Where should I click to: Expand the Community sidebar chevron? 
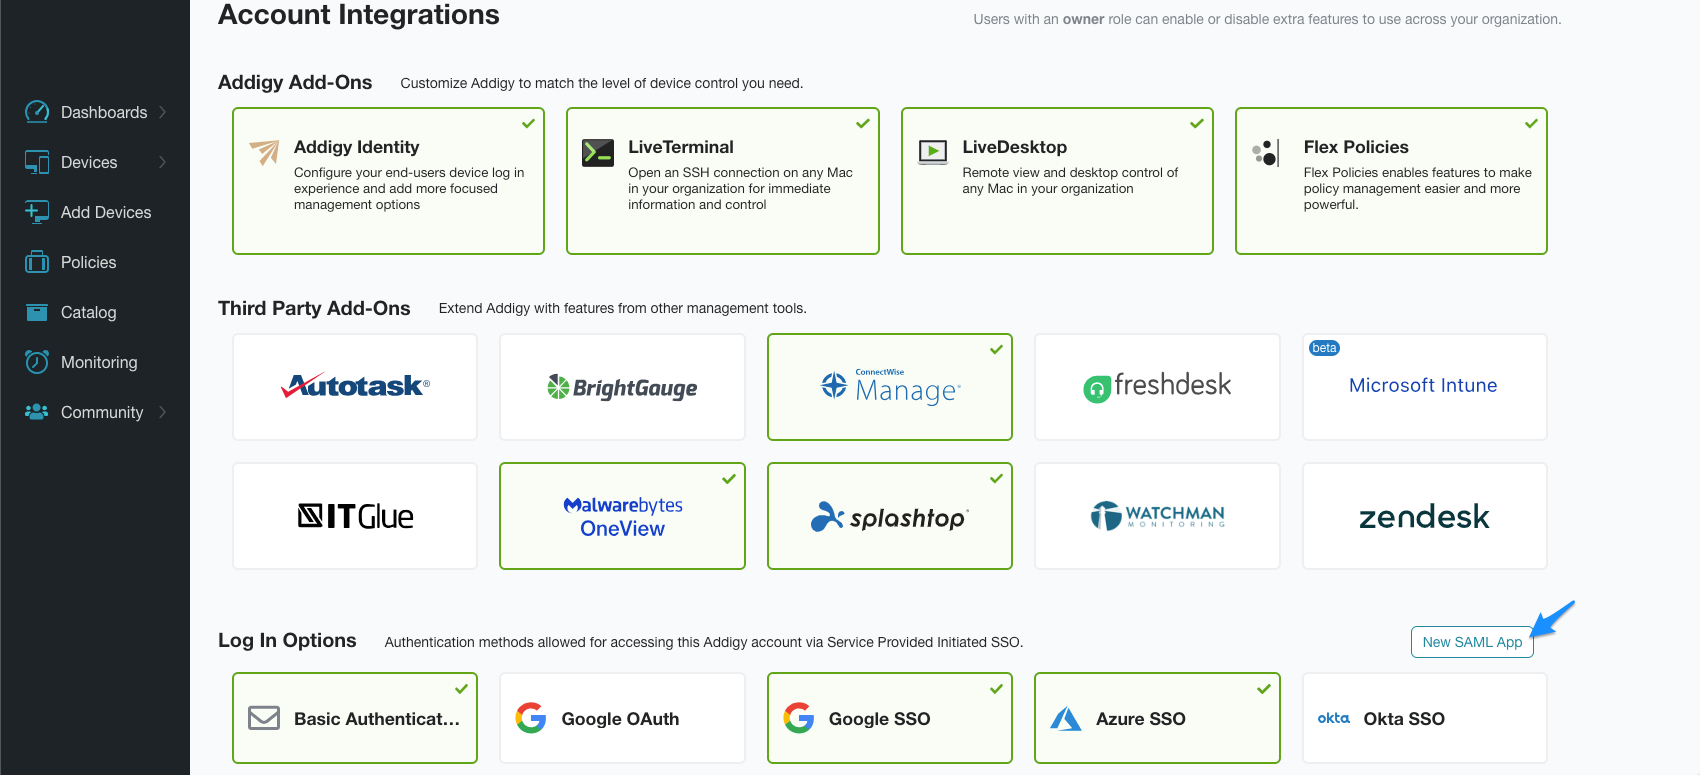pyautogui.click(x=166, y=412)
